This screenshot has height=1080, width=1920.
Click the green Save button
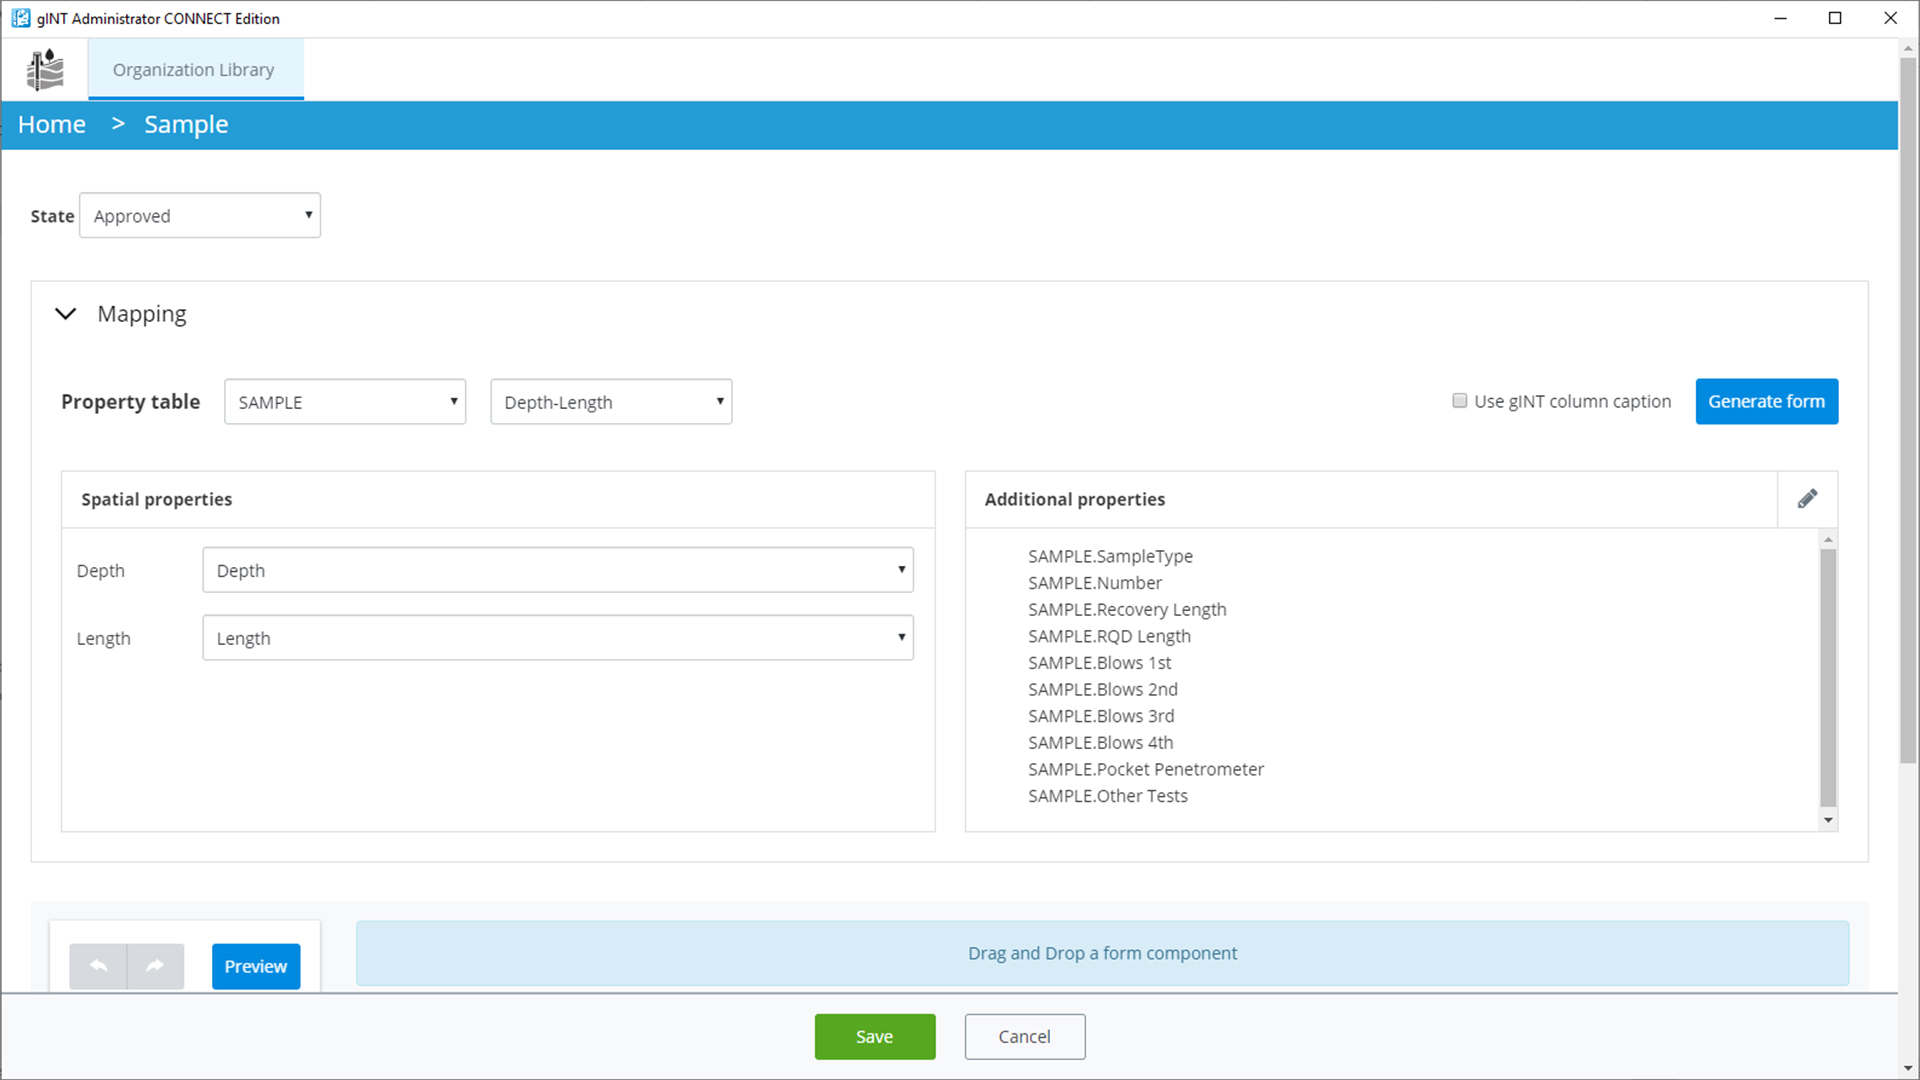pos(874,1037)
